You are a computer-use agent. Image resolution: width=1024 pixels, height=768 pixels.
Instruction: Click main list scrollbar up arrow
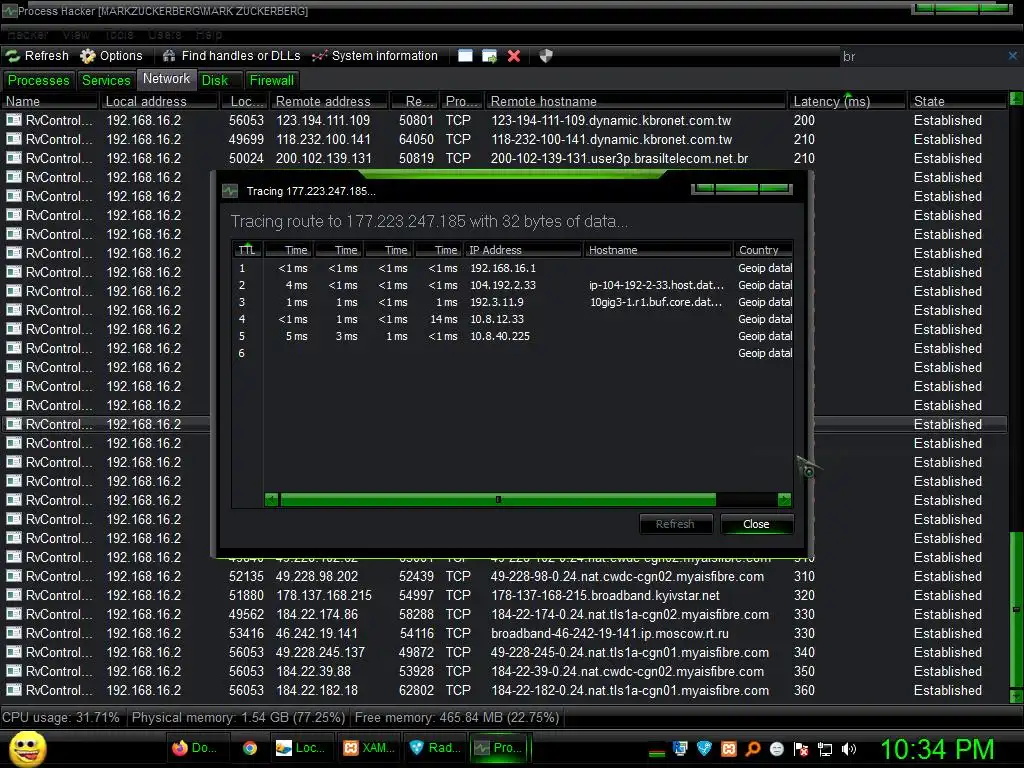pyautogui.click(x=1016, y=99)
